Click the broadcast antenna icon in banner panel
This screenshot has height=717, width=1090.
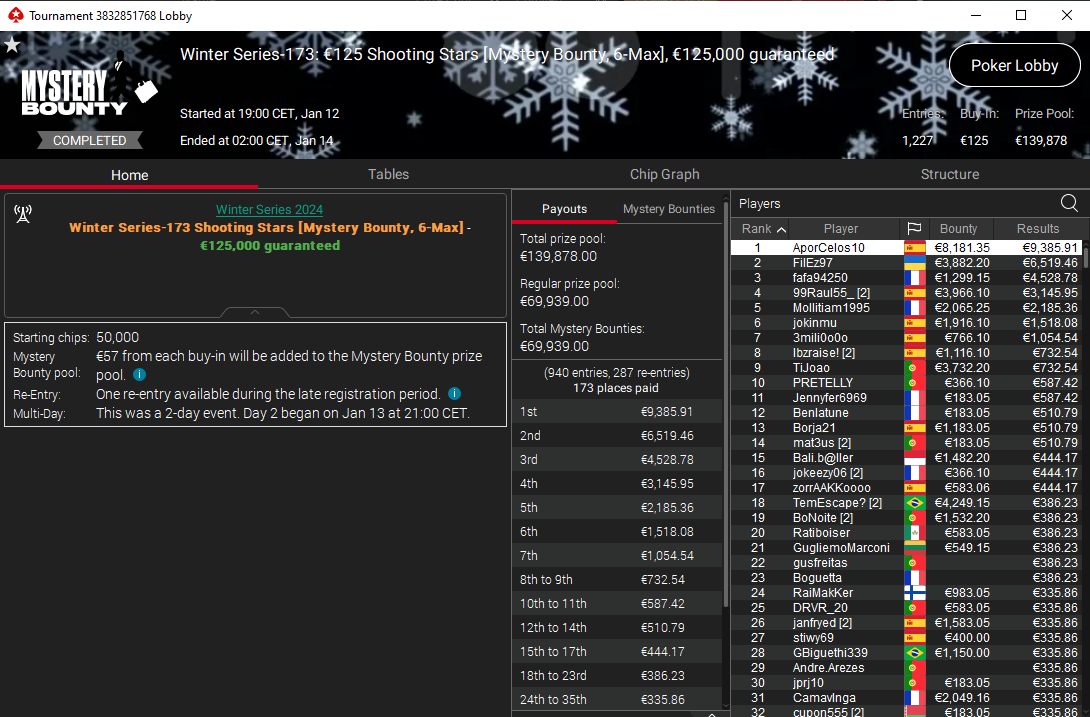click(x=23, y=214)
